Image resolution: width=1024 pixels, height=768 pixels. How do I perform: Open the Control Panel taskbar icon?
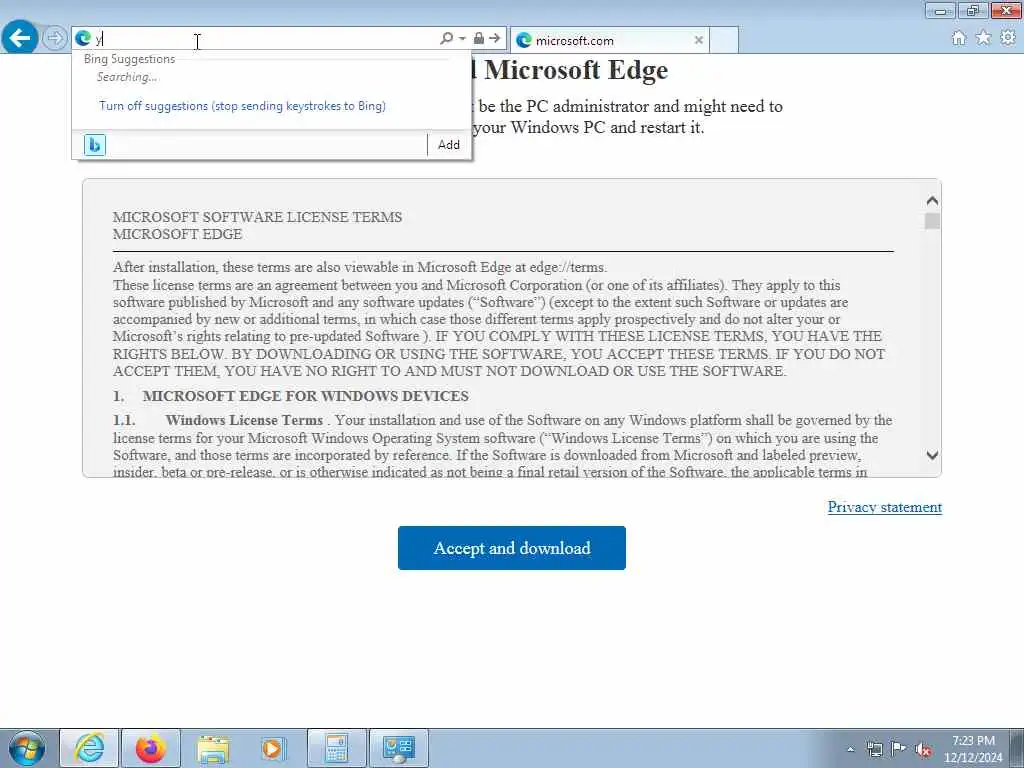(399, 748)
